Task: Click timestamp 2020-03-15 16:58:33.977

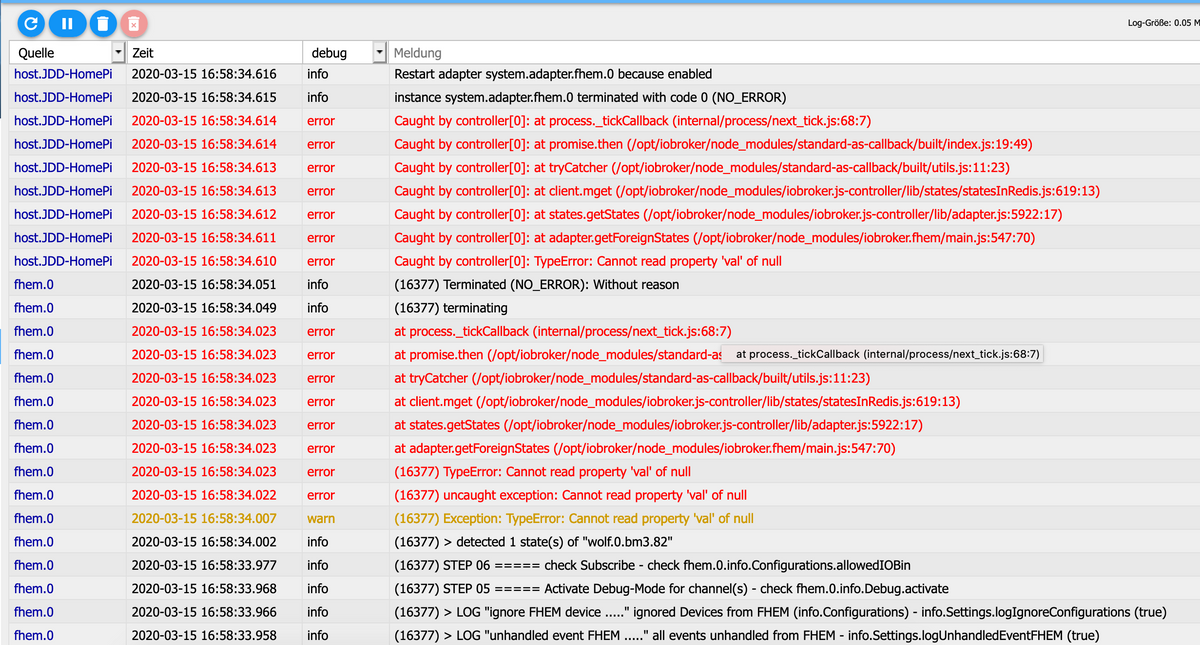Action: [204, 565]
